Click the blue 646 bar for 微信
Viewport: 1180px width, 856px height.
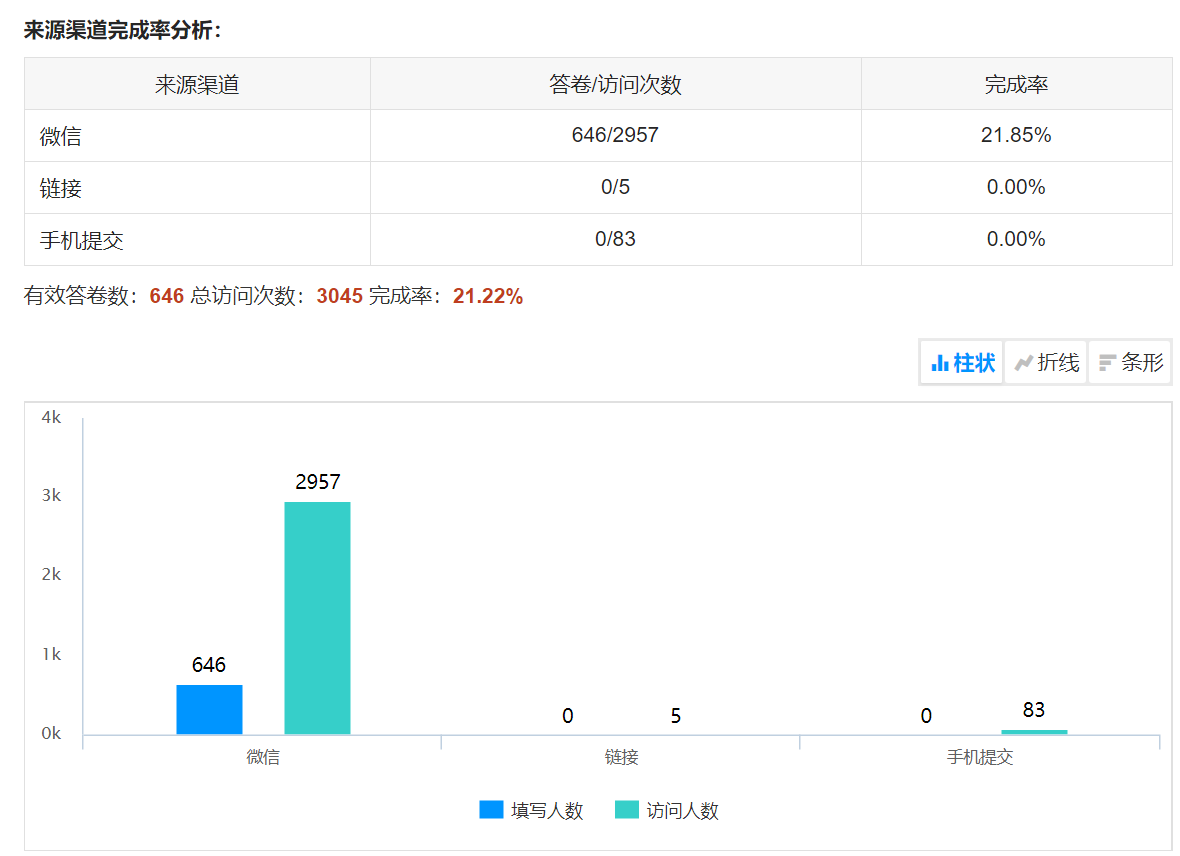point(209,709)
